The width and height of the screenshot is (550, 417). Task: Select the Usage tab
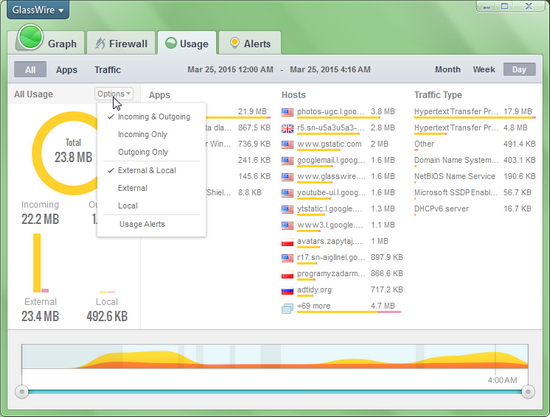coord(187,43)
